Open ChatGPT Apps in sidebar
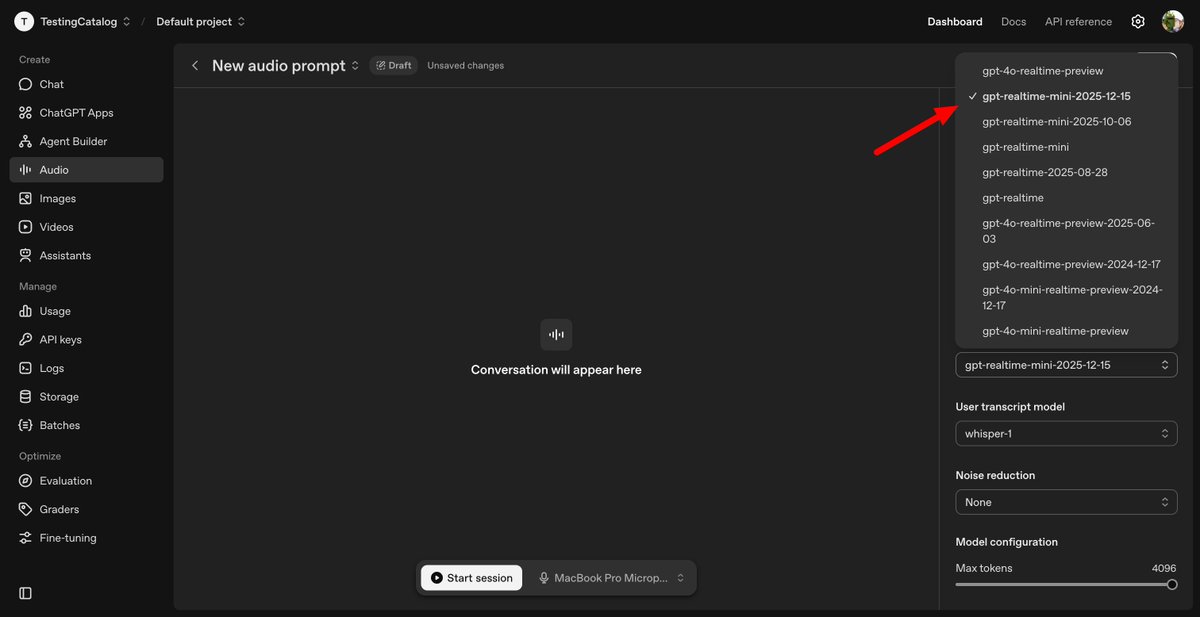 [x=86, y=113]
